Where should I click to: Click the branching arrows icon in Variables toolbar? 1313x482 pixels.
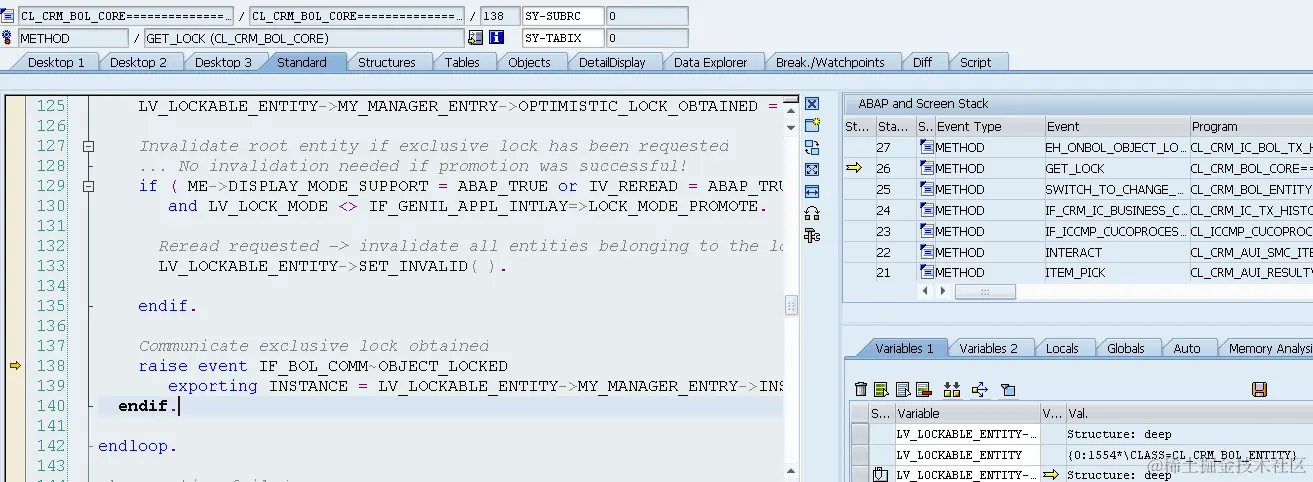(x=980, y=389)
